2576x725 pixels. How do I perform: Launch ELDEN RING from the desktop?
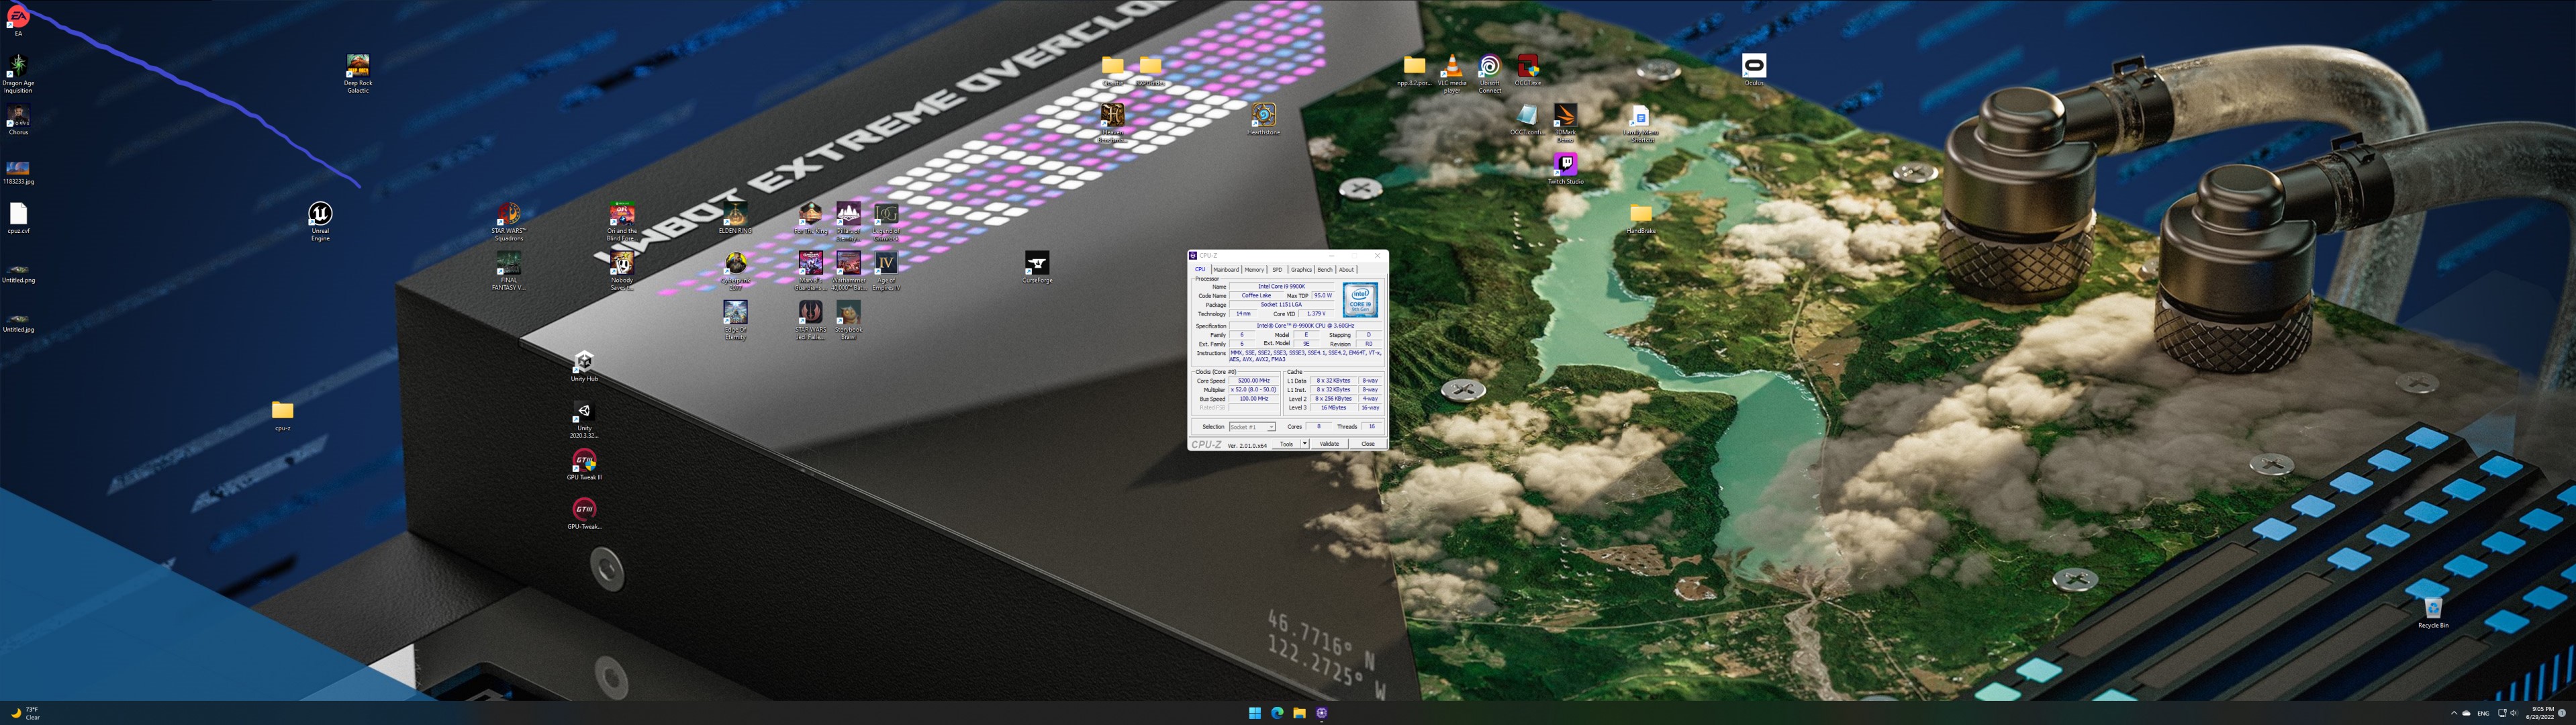[x=735, y=218]
